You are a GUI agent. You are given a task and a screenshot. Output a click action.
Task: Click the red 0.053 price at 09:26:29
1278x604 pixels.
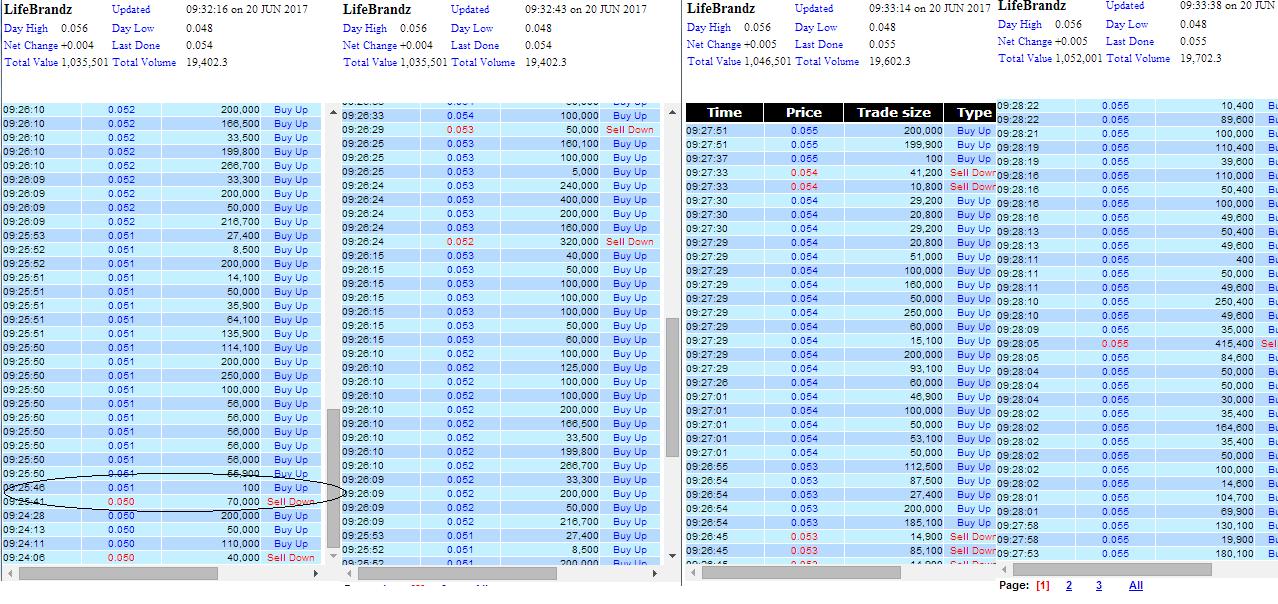point(460,130)
